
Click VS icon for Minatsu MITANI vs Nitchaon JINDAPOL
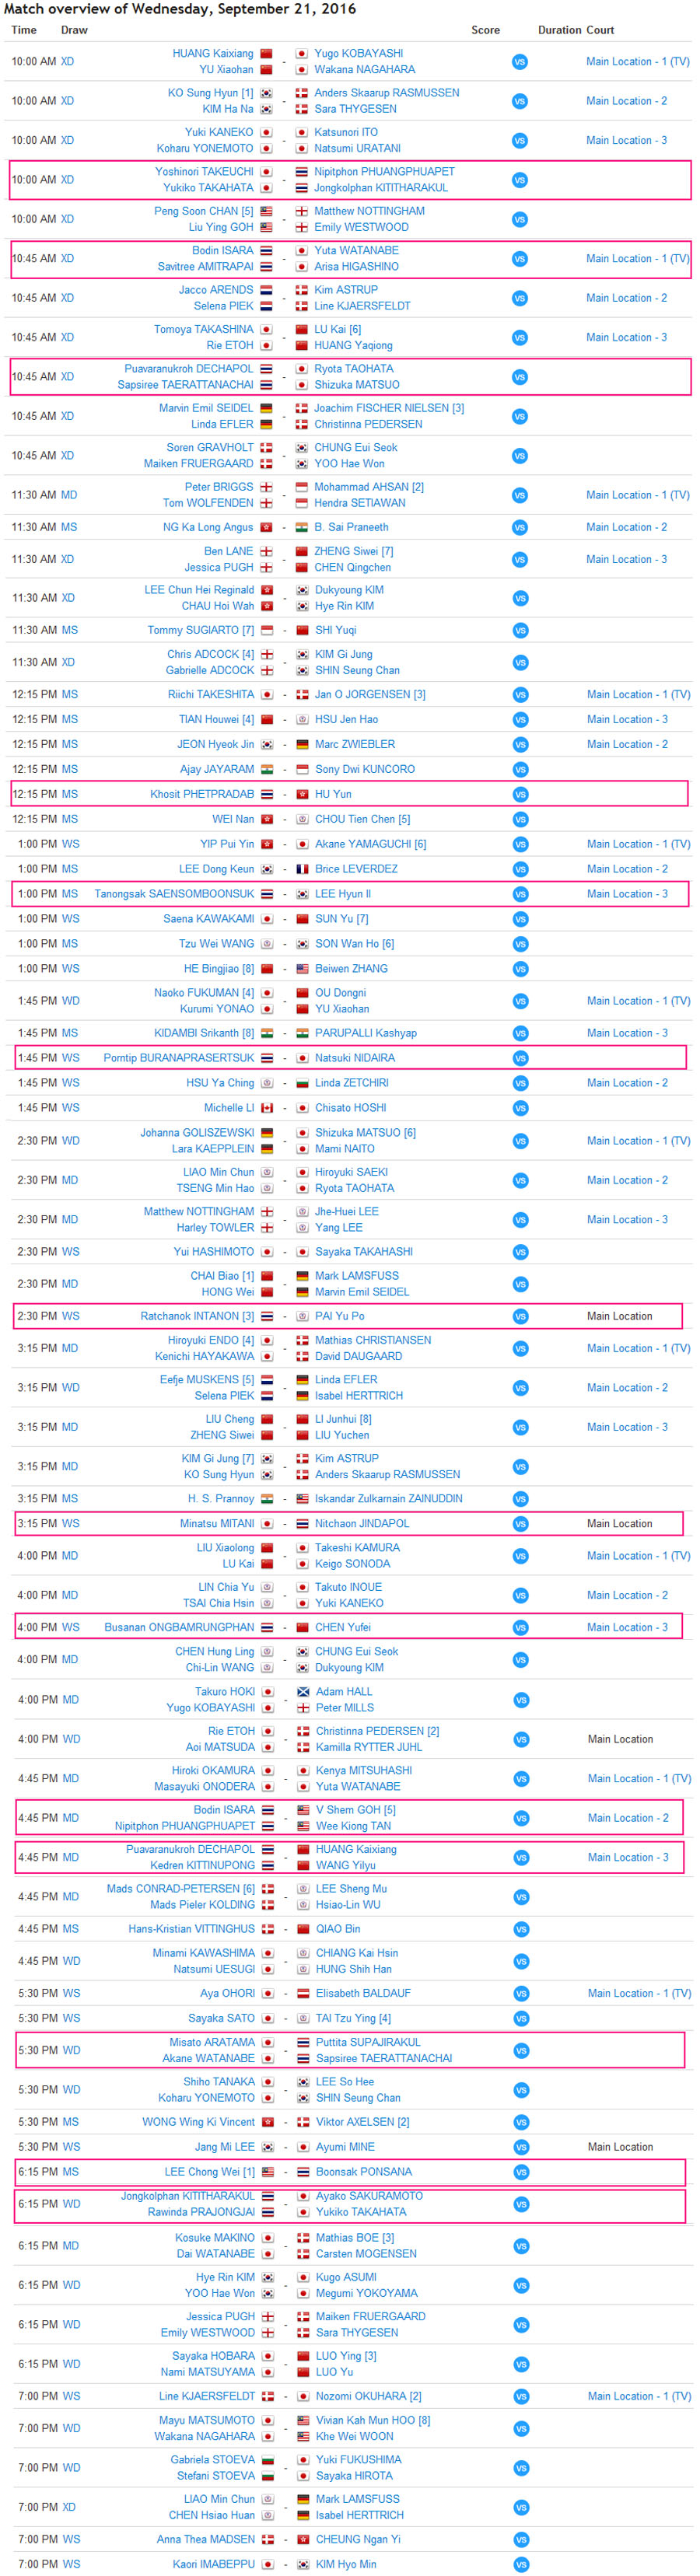pyautogui.click(x=520, y=1523)
